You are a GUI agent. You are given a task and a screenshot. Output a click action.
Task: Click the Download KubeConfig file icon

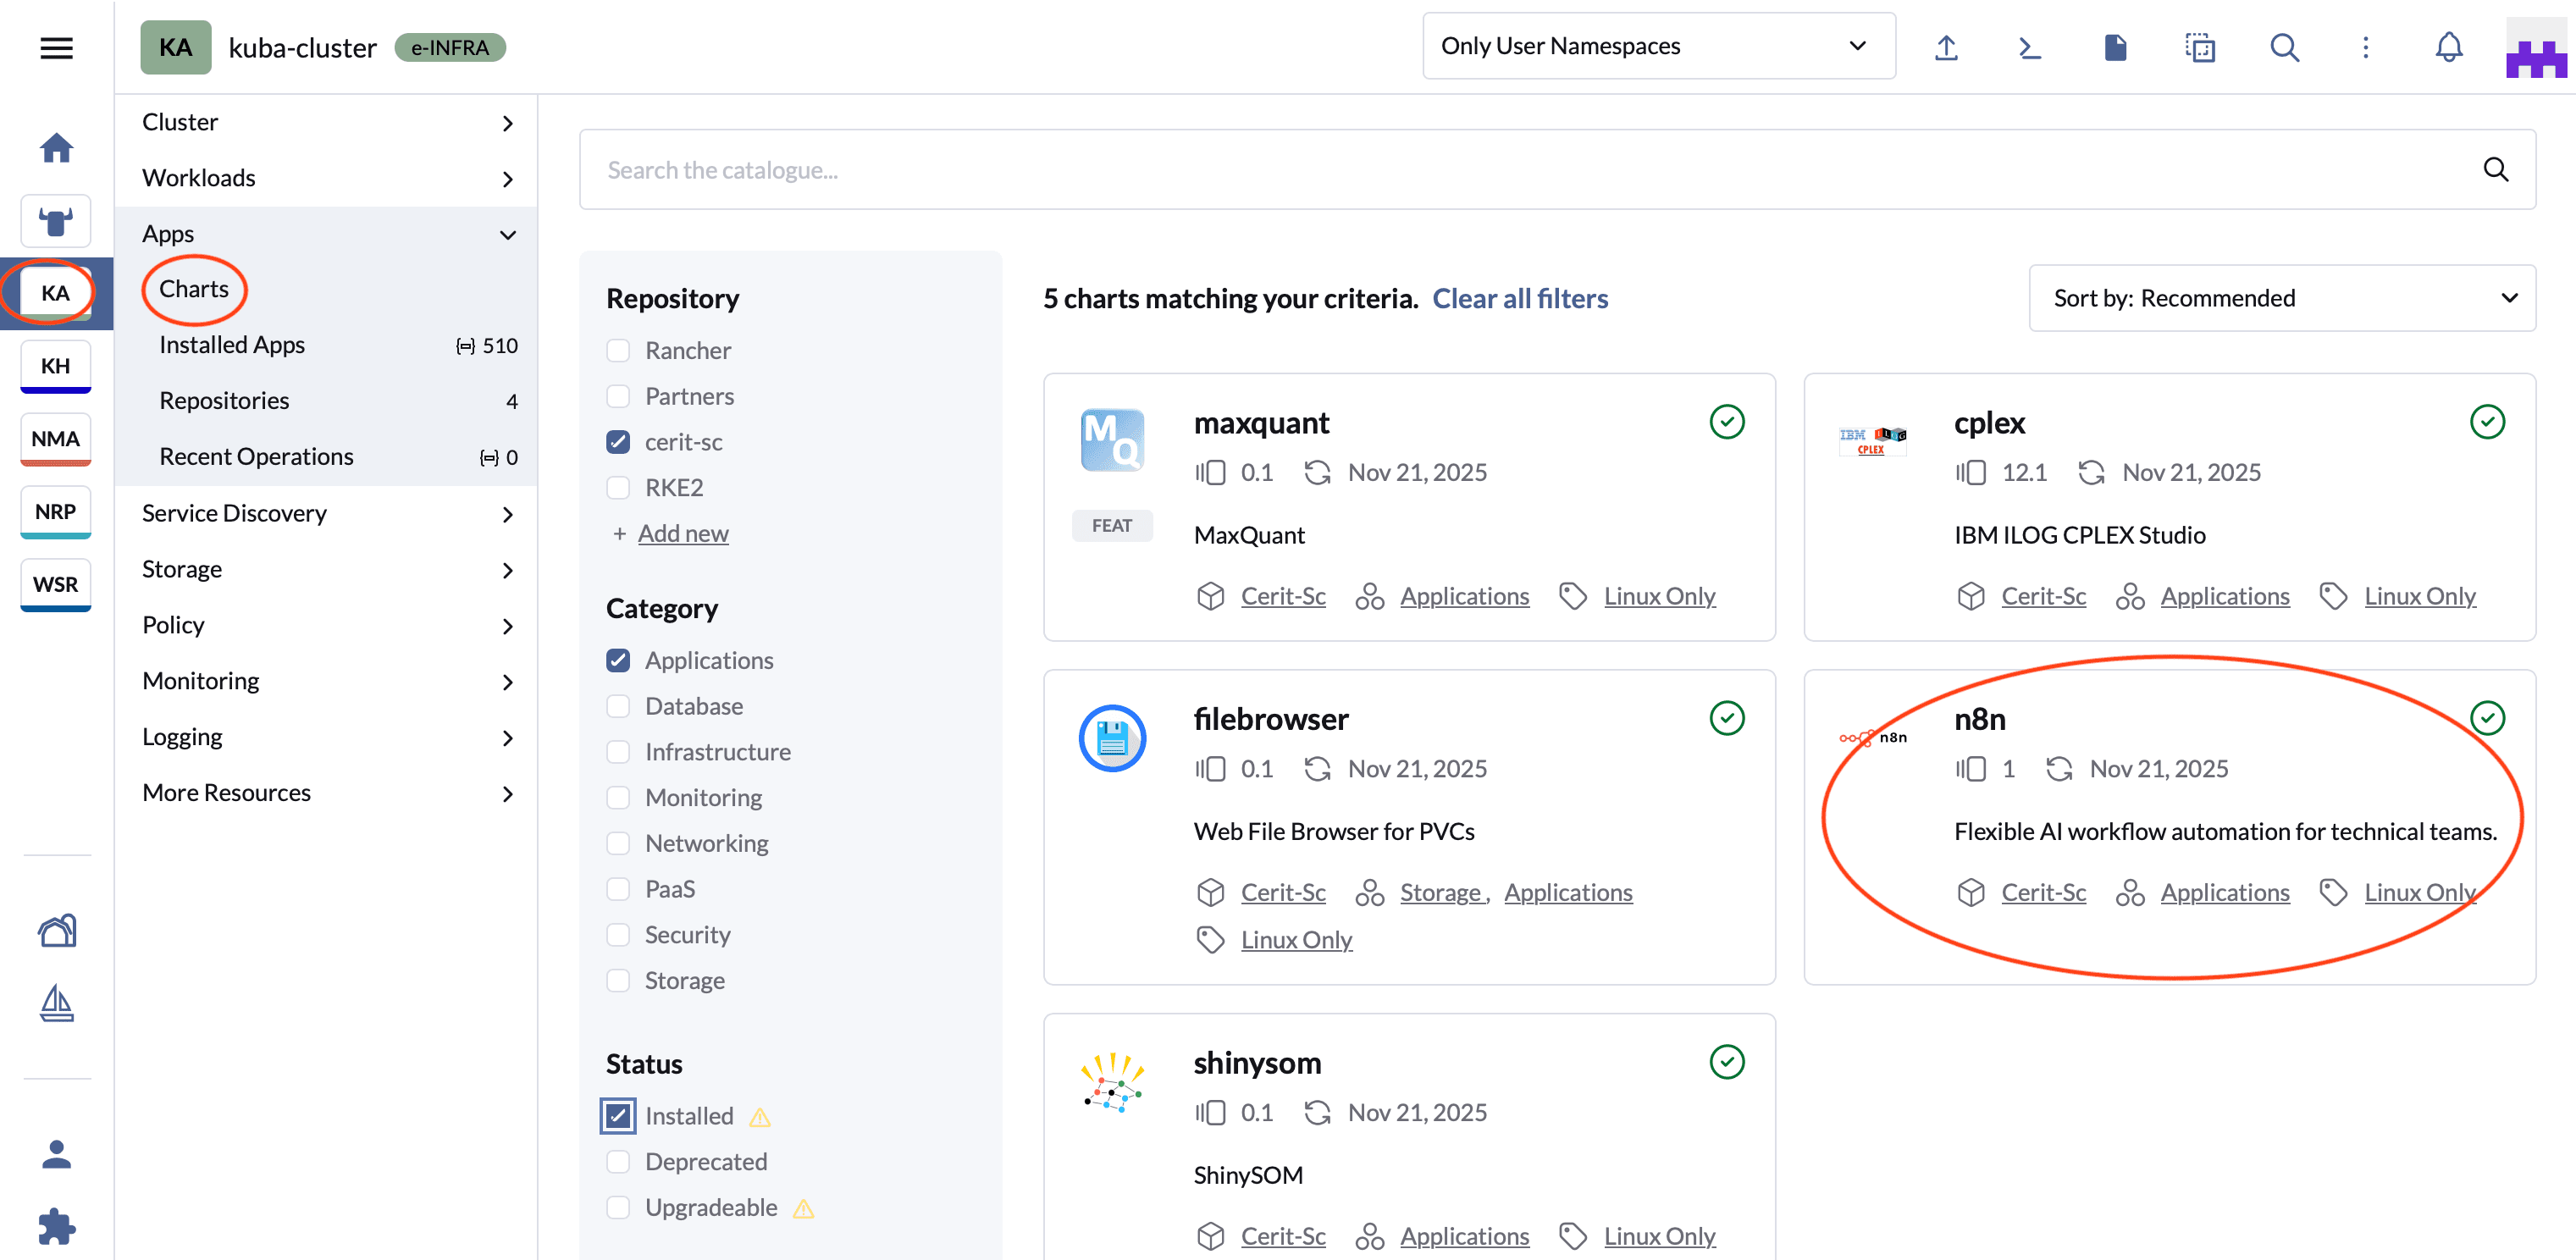tap(2115, 47)
